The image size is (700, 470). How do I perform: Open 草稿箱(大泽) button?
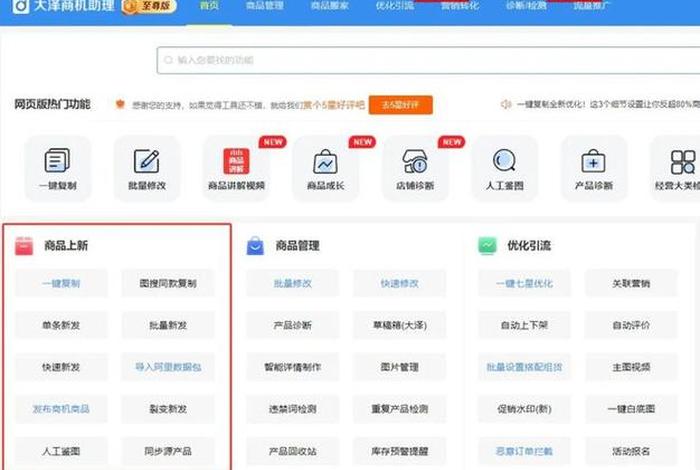[x=400, y=325]
